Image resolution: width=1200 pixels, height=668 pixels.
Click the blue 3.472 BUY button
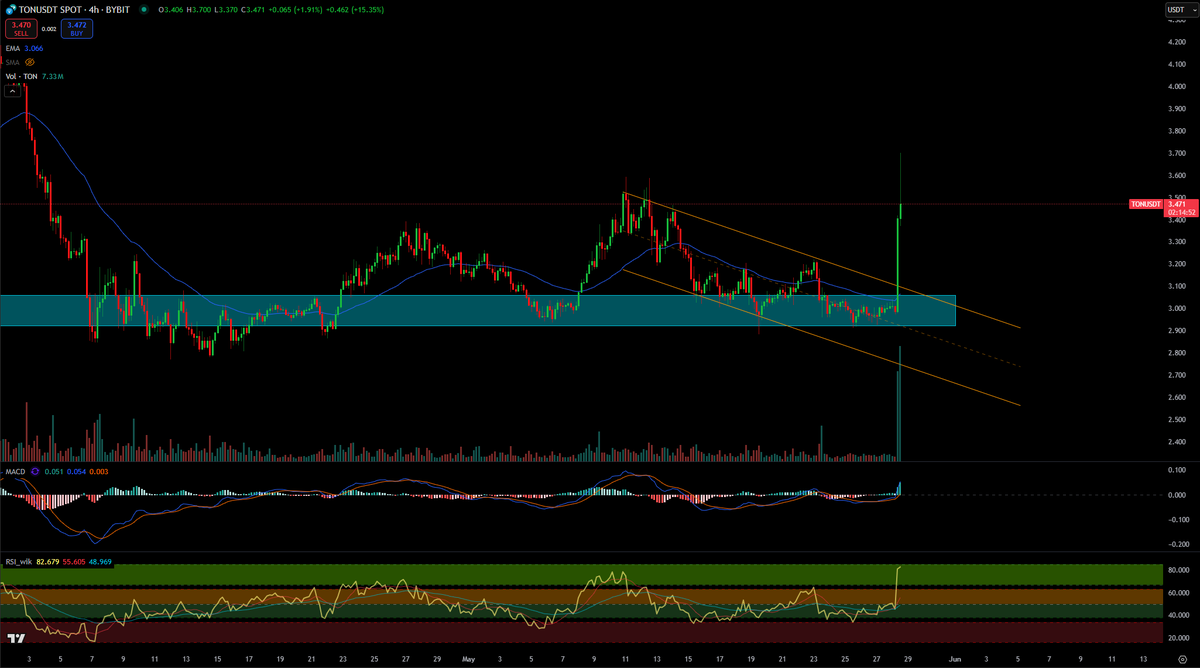point(78,29)
